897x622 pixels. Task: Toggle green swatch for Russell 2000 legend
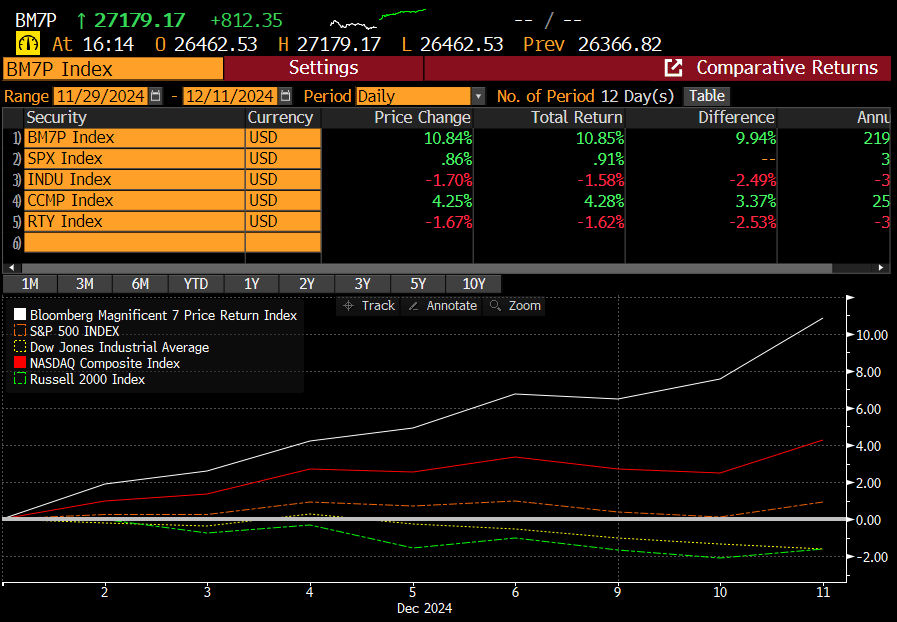click(20, 379)
